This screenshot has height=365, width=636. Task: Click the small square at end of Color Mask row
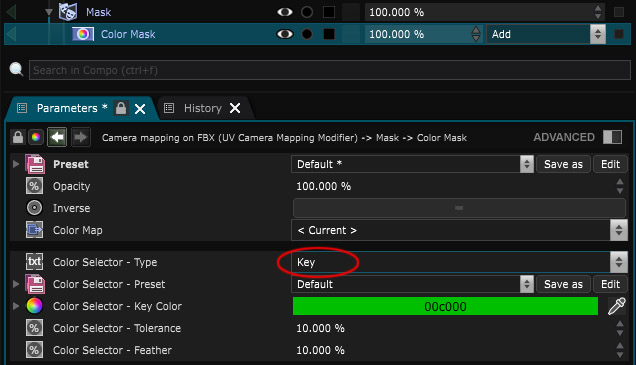coord(619,34)
